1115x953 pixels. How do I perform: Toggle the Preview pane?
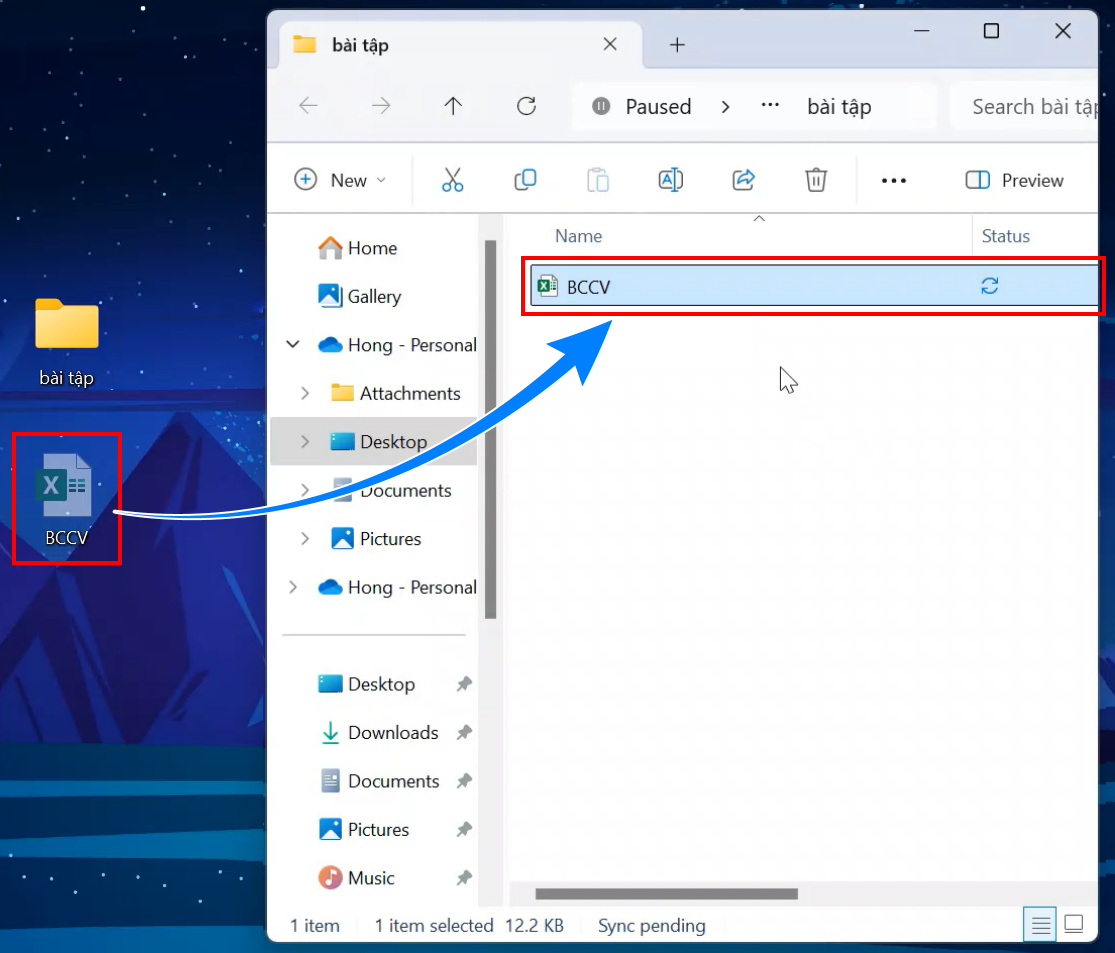1014,180
